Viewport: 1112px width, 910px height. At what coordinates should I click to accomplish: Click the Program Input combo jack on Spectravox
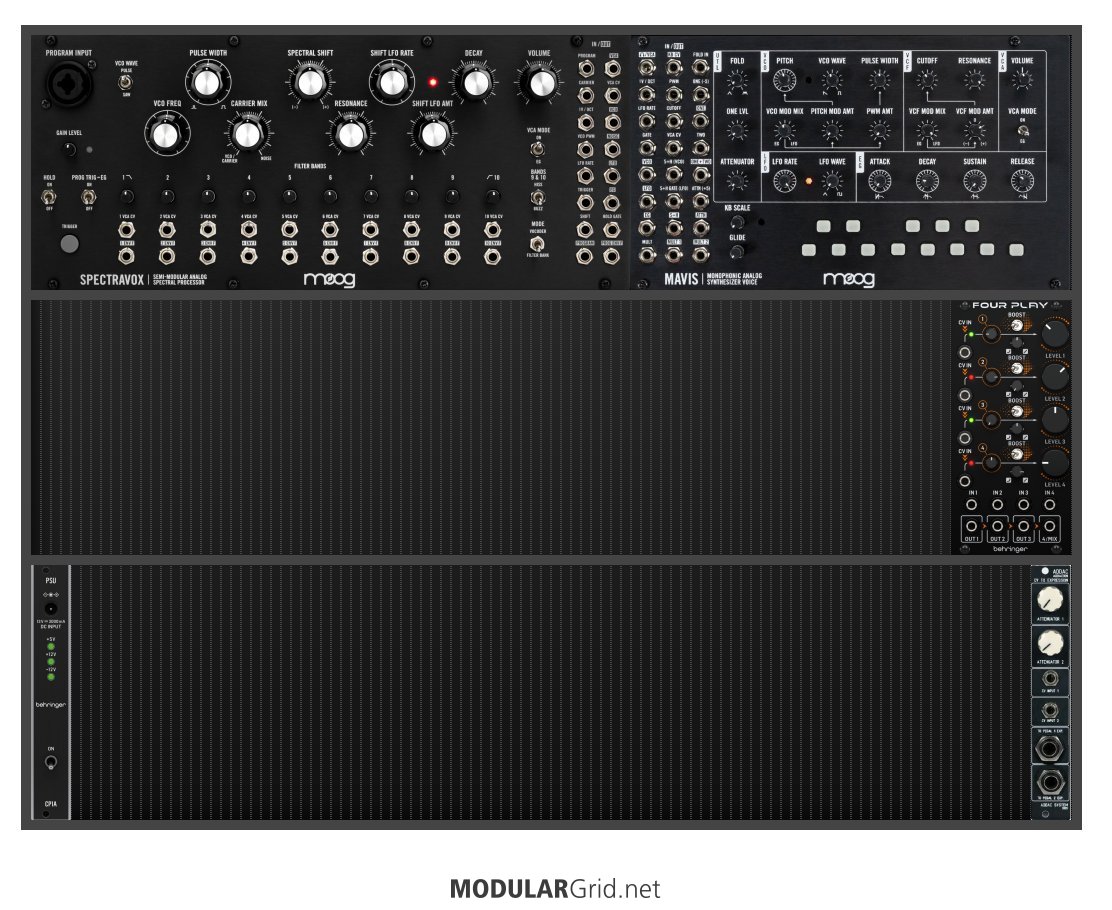click(69, 83)
